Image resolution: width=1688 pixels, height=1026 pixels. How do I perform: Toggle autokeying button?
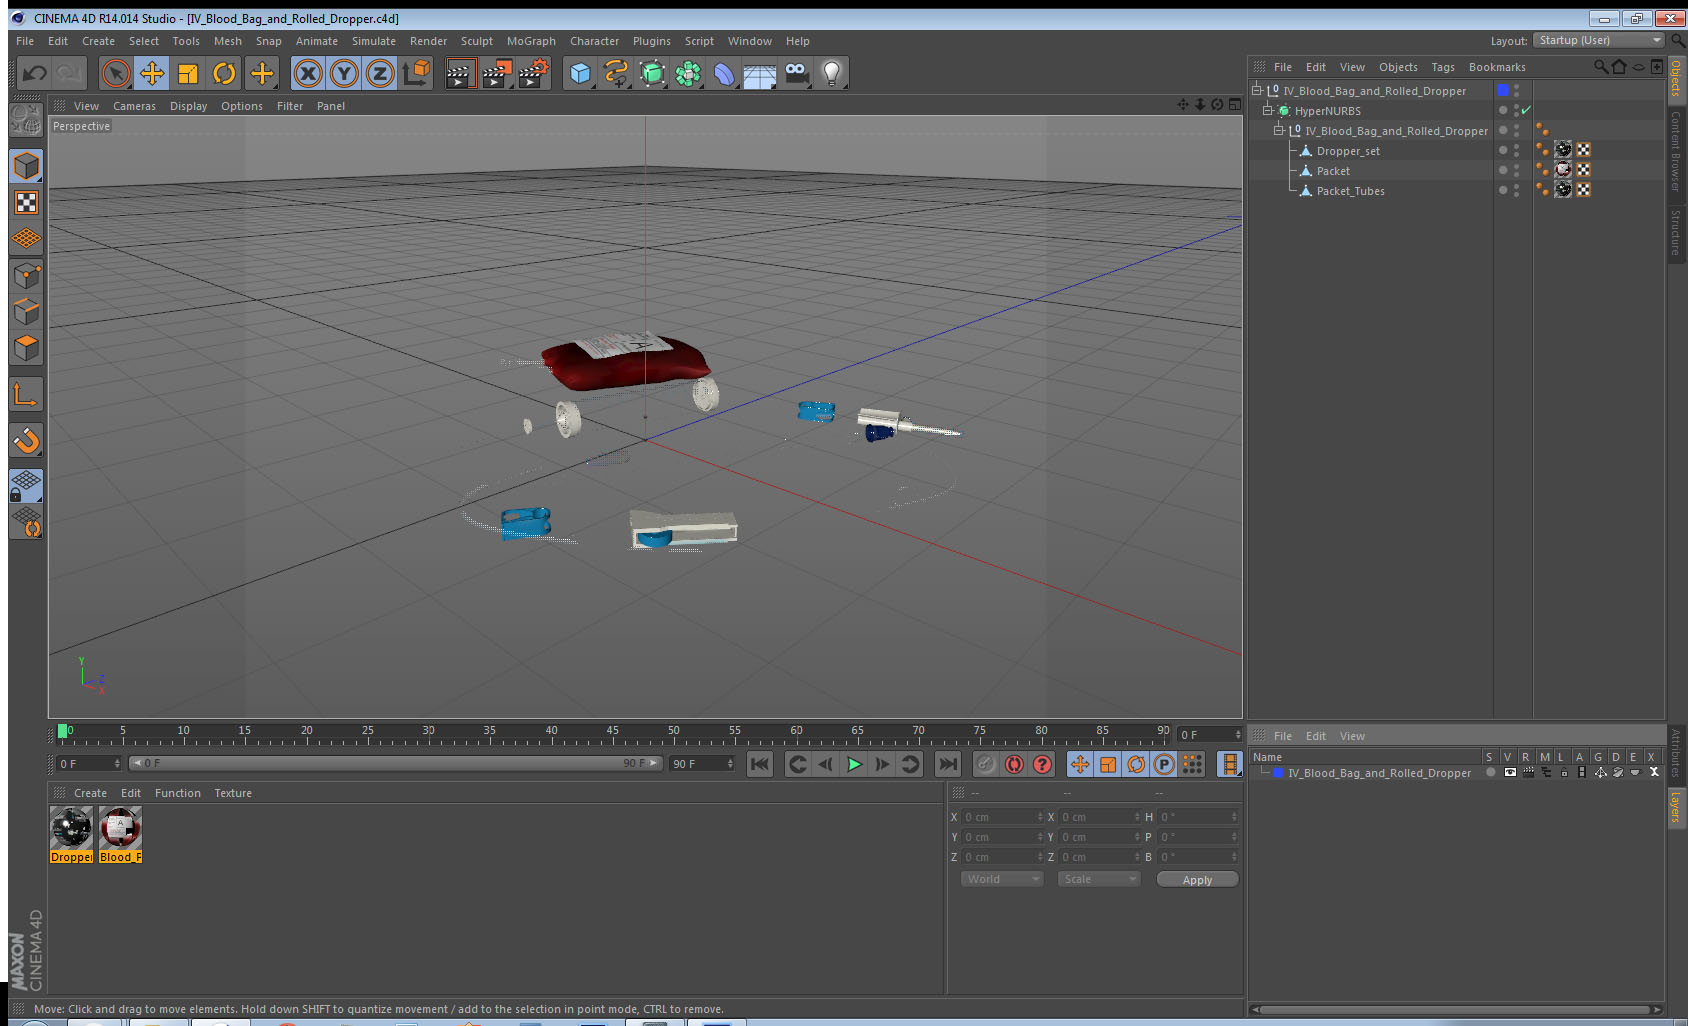click(x=1014, y=764)
